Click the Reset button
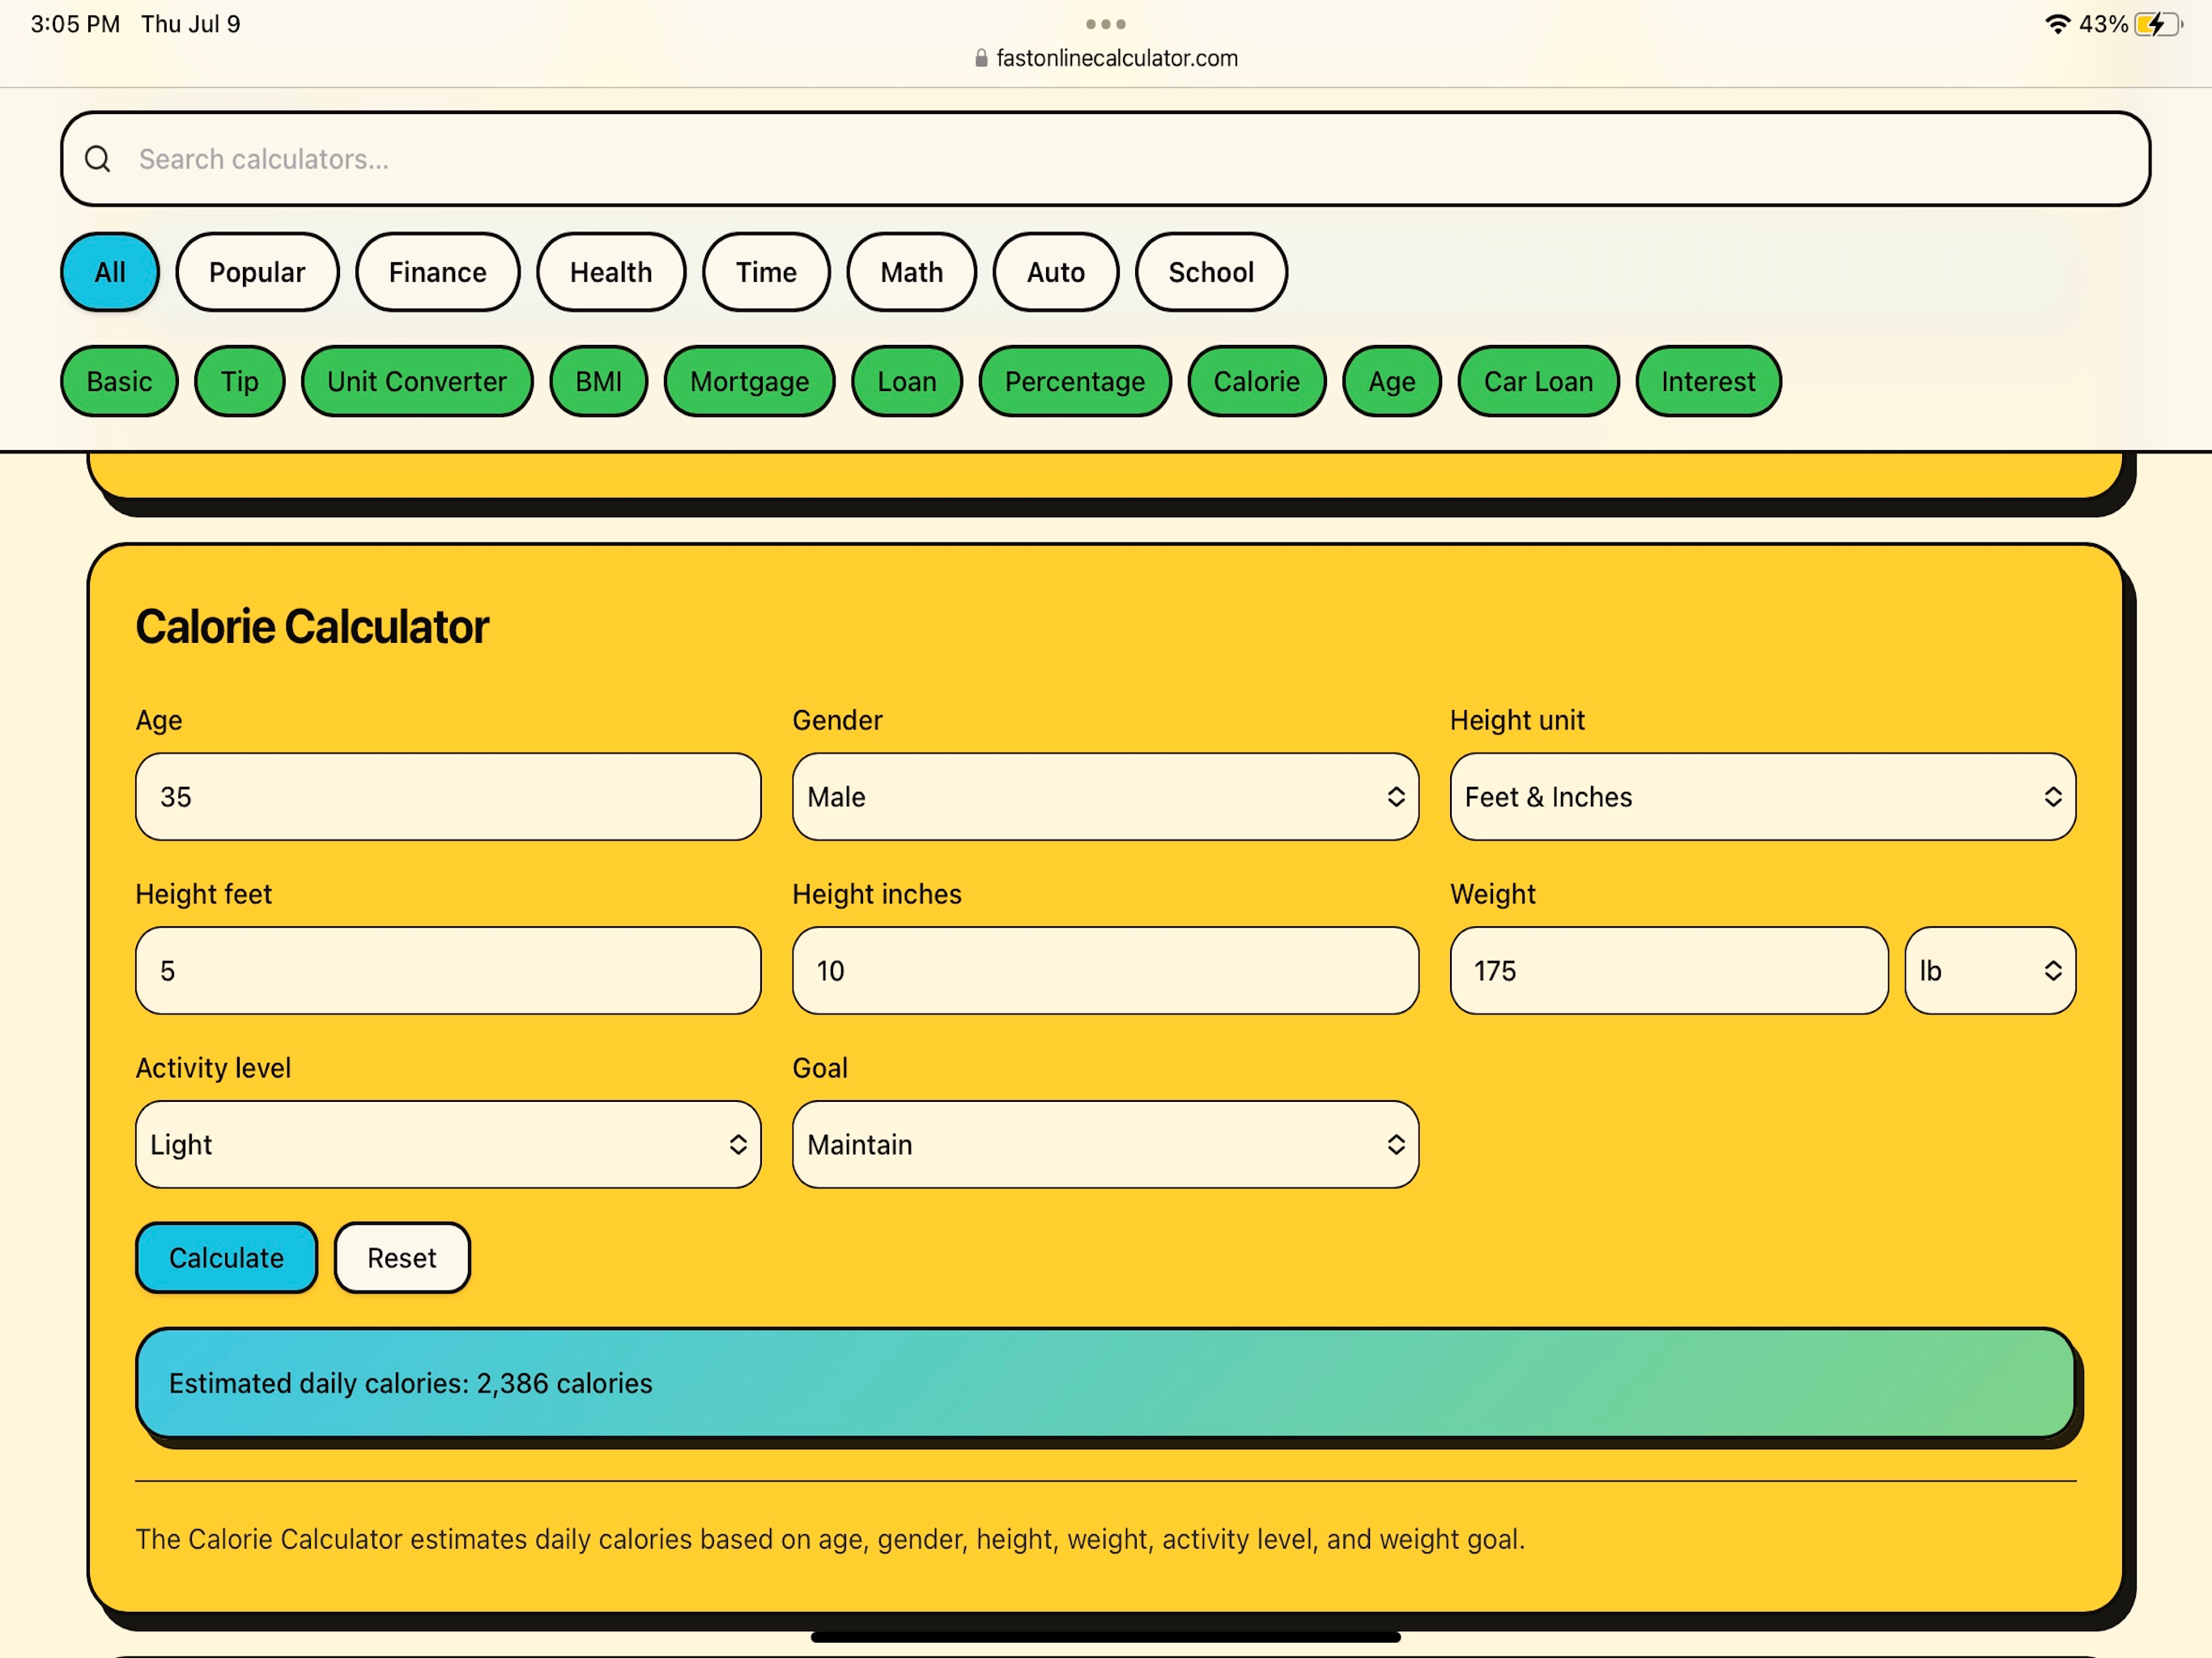The image size is (2212, 1658). click(402, 1258)
